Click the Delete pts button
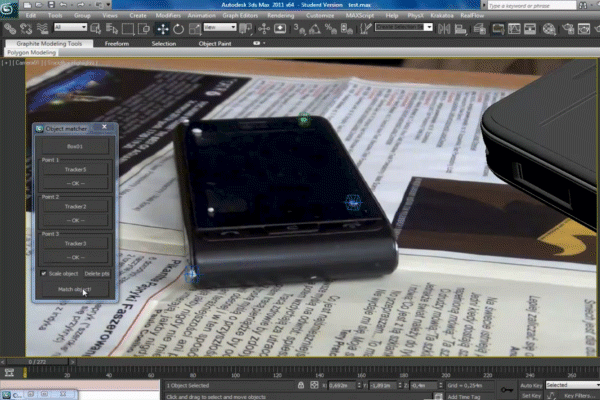Viewport: 600px width, 400px height. pos(98,273)
